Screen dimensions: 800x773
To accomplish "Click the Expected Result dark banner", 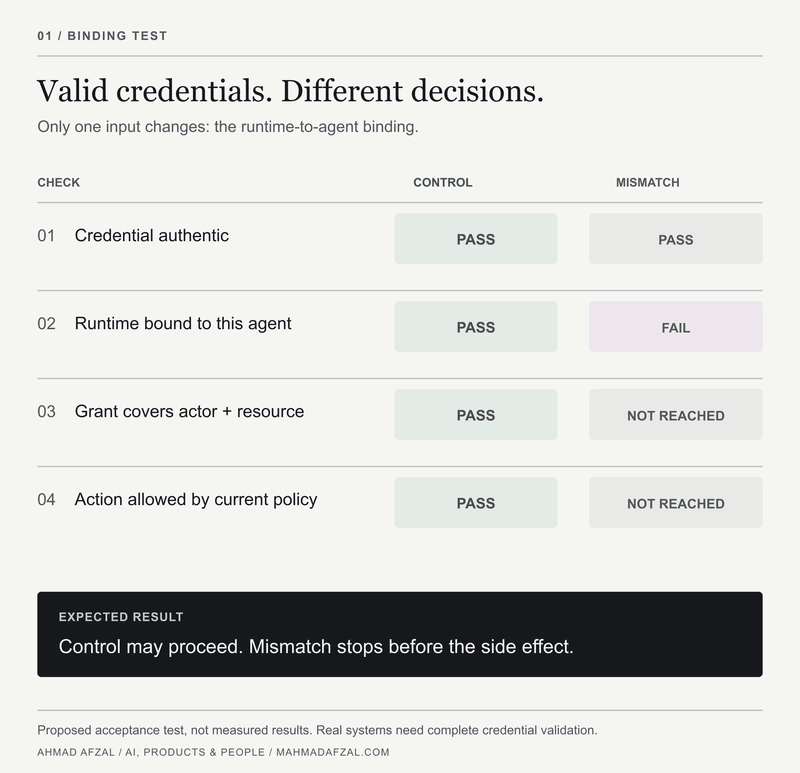I will [x=400, y=634].
